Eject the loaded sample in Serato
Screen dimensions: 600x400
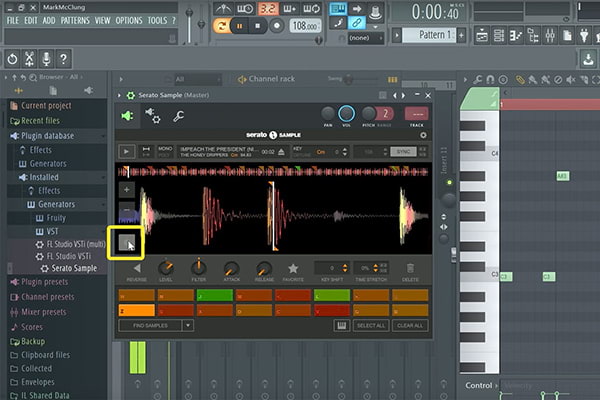pos(282,152)
